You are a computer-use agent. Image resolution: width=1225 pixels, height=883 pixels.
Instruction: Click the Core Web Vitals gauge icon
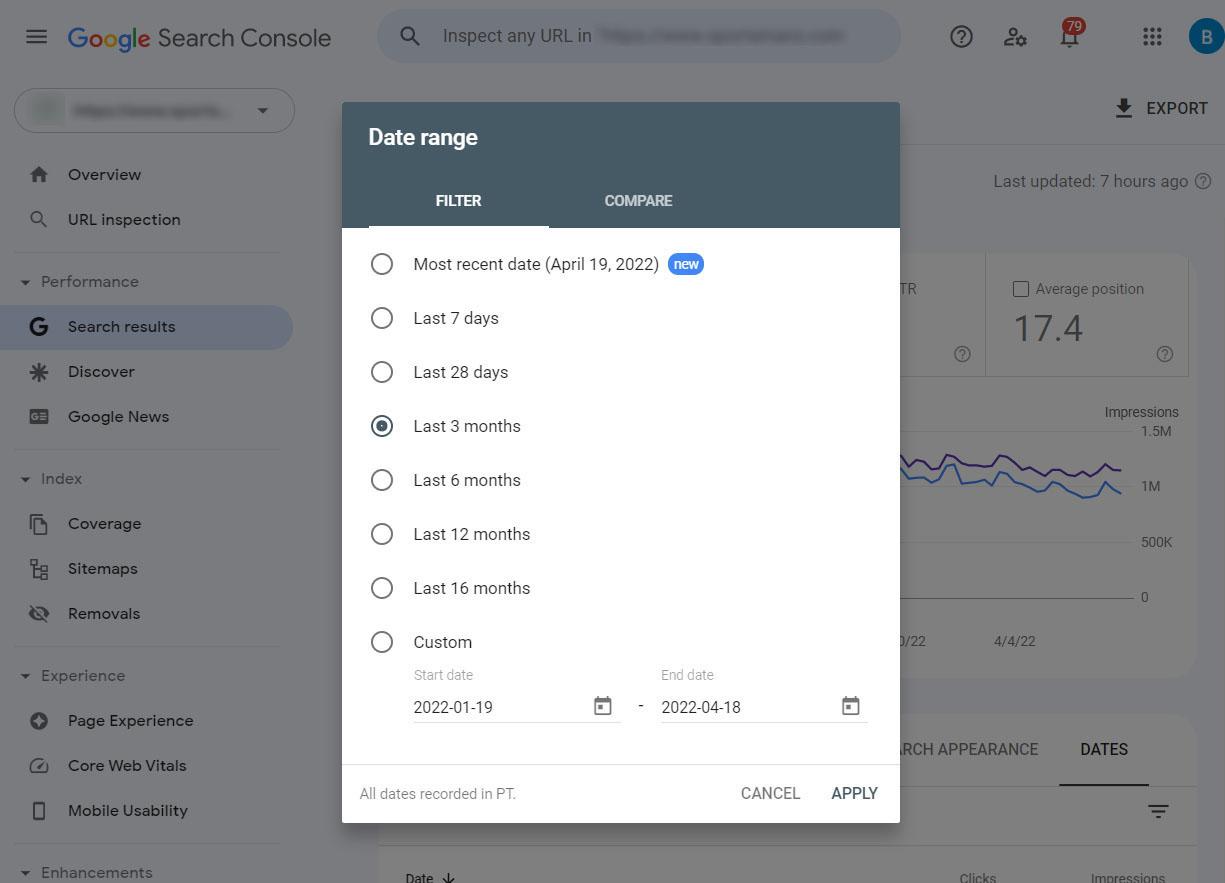click(x=39, y=766)
